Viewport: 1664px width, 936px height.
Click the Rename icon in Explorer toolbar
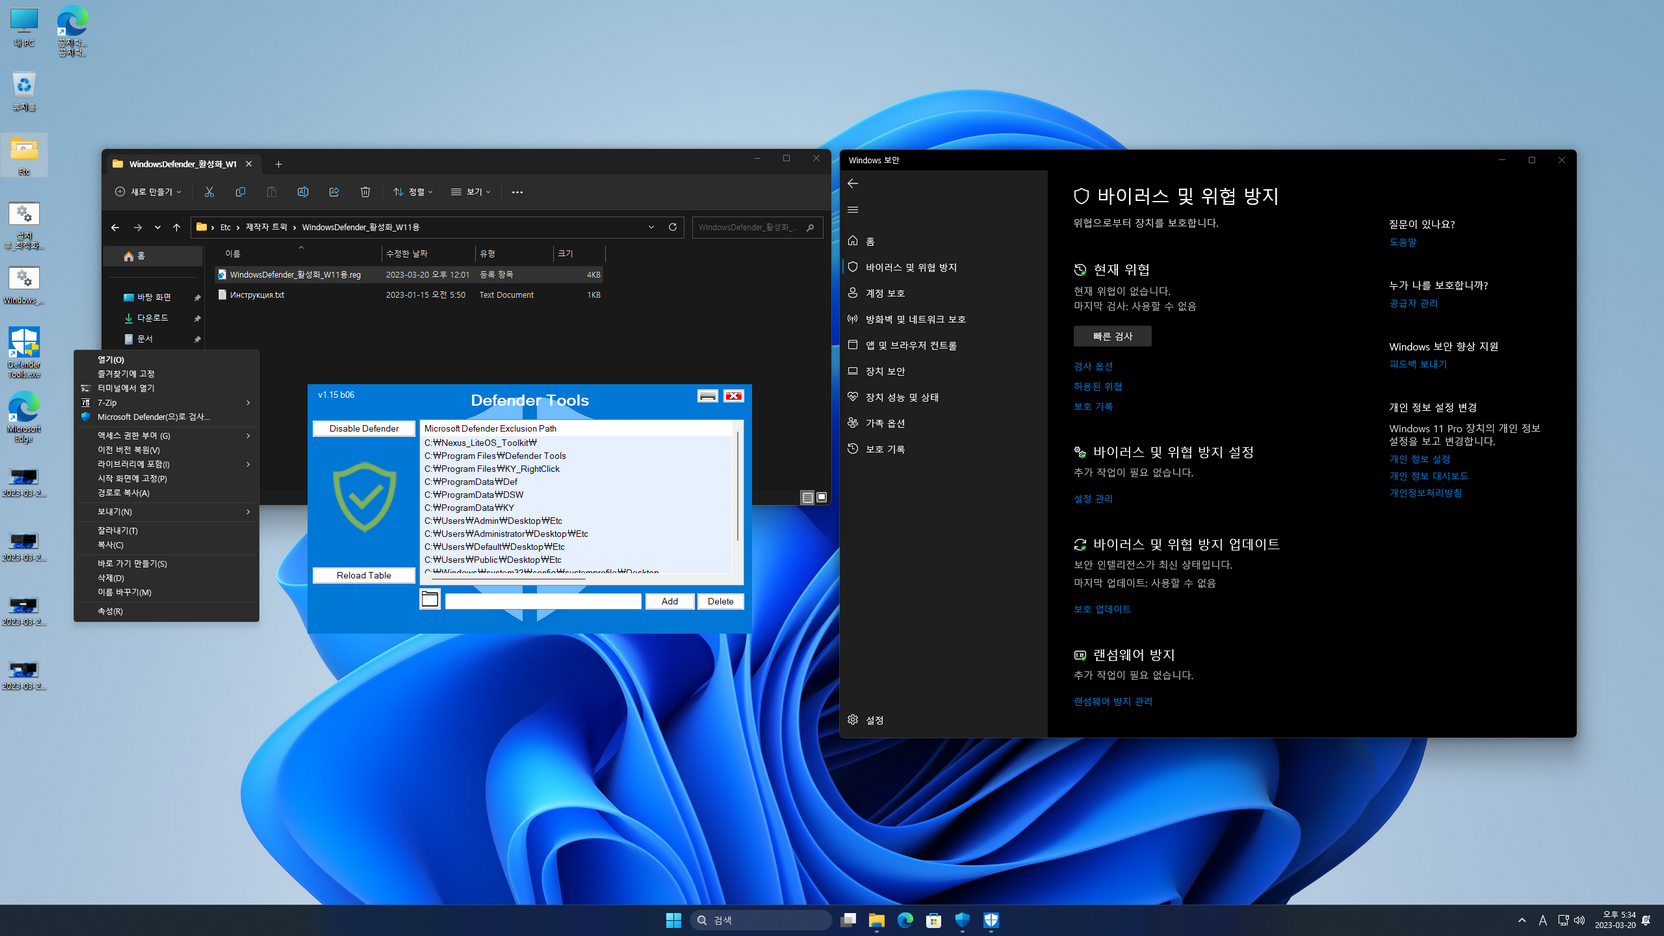point(303,192)
